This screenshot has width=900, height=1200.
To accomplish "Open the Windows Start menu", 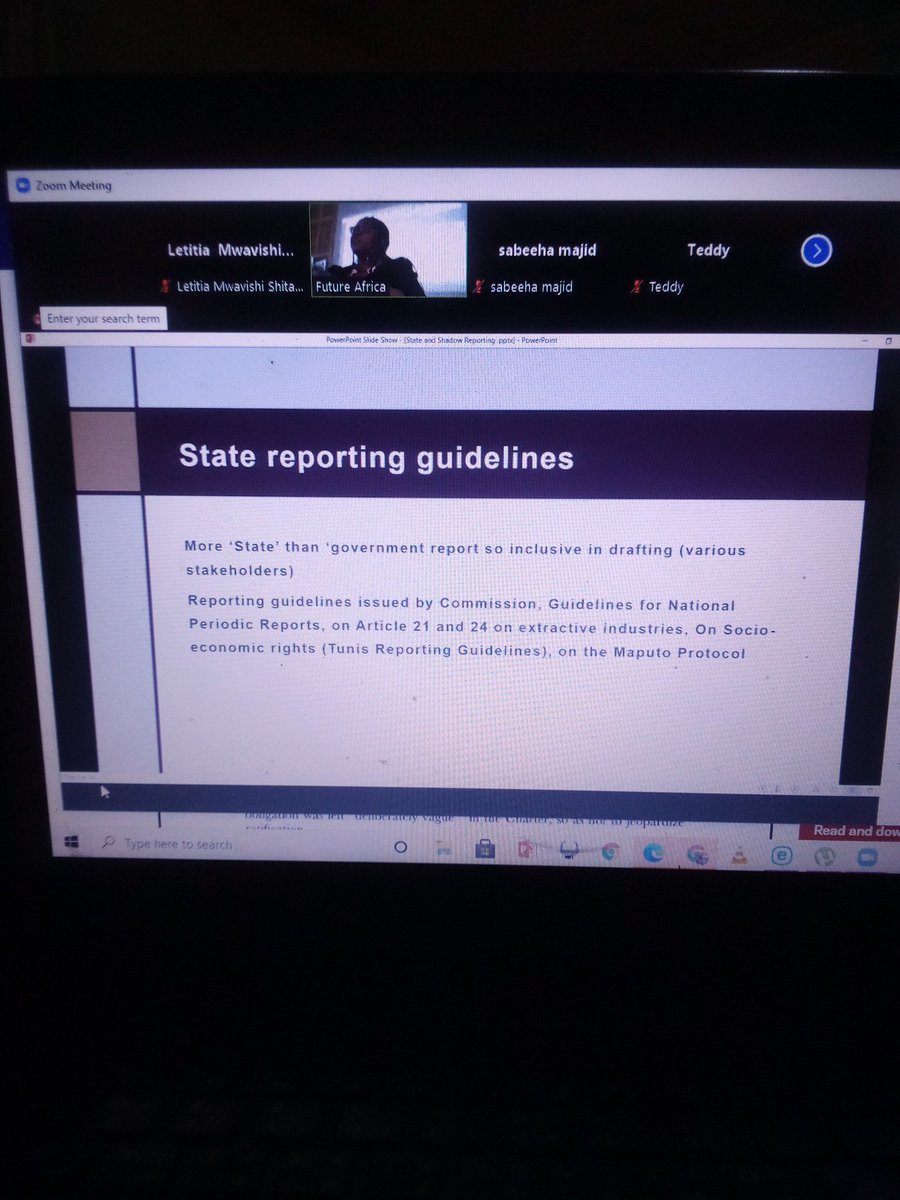I will click(72, 843).
